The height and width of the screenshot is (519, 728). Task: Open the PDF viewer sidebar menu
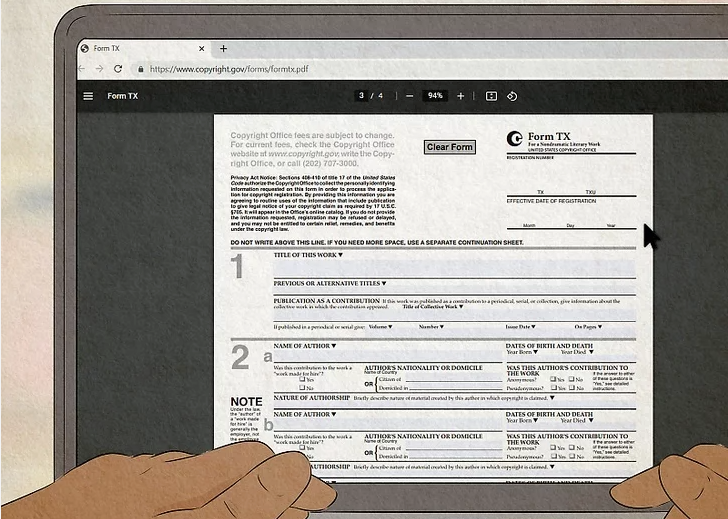click(88, 96)
